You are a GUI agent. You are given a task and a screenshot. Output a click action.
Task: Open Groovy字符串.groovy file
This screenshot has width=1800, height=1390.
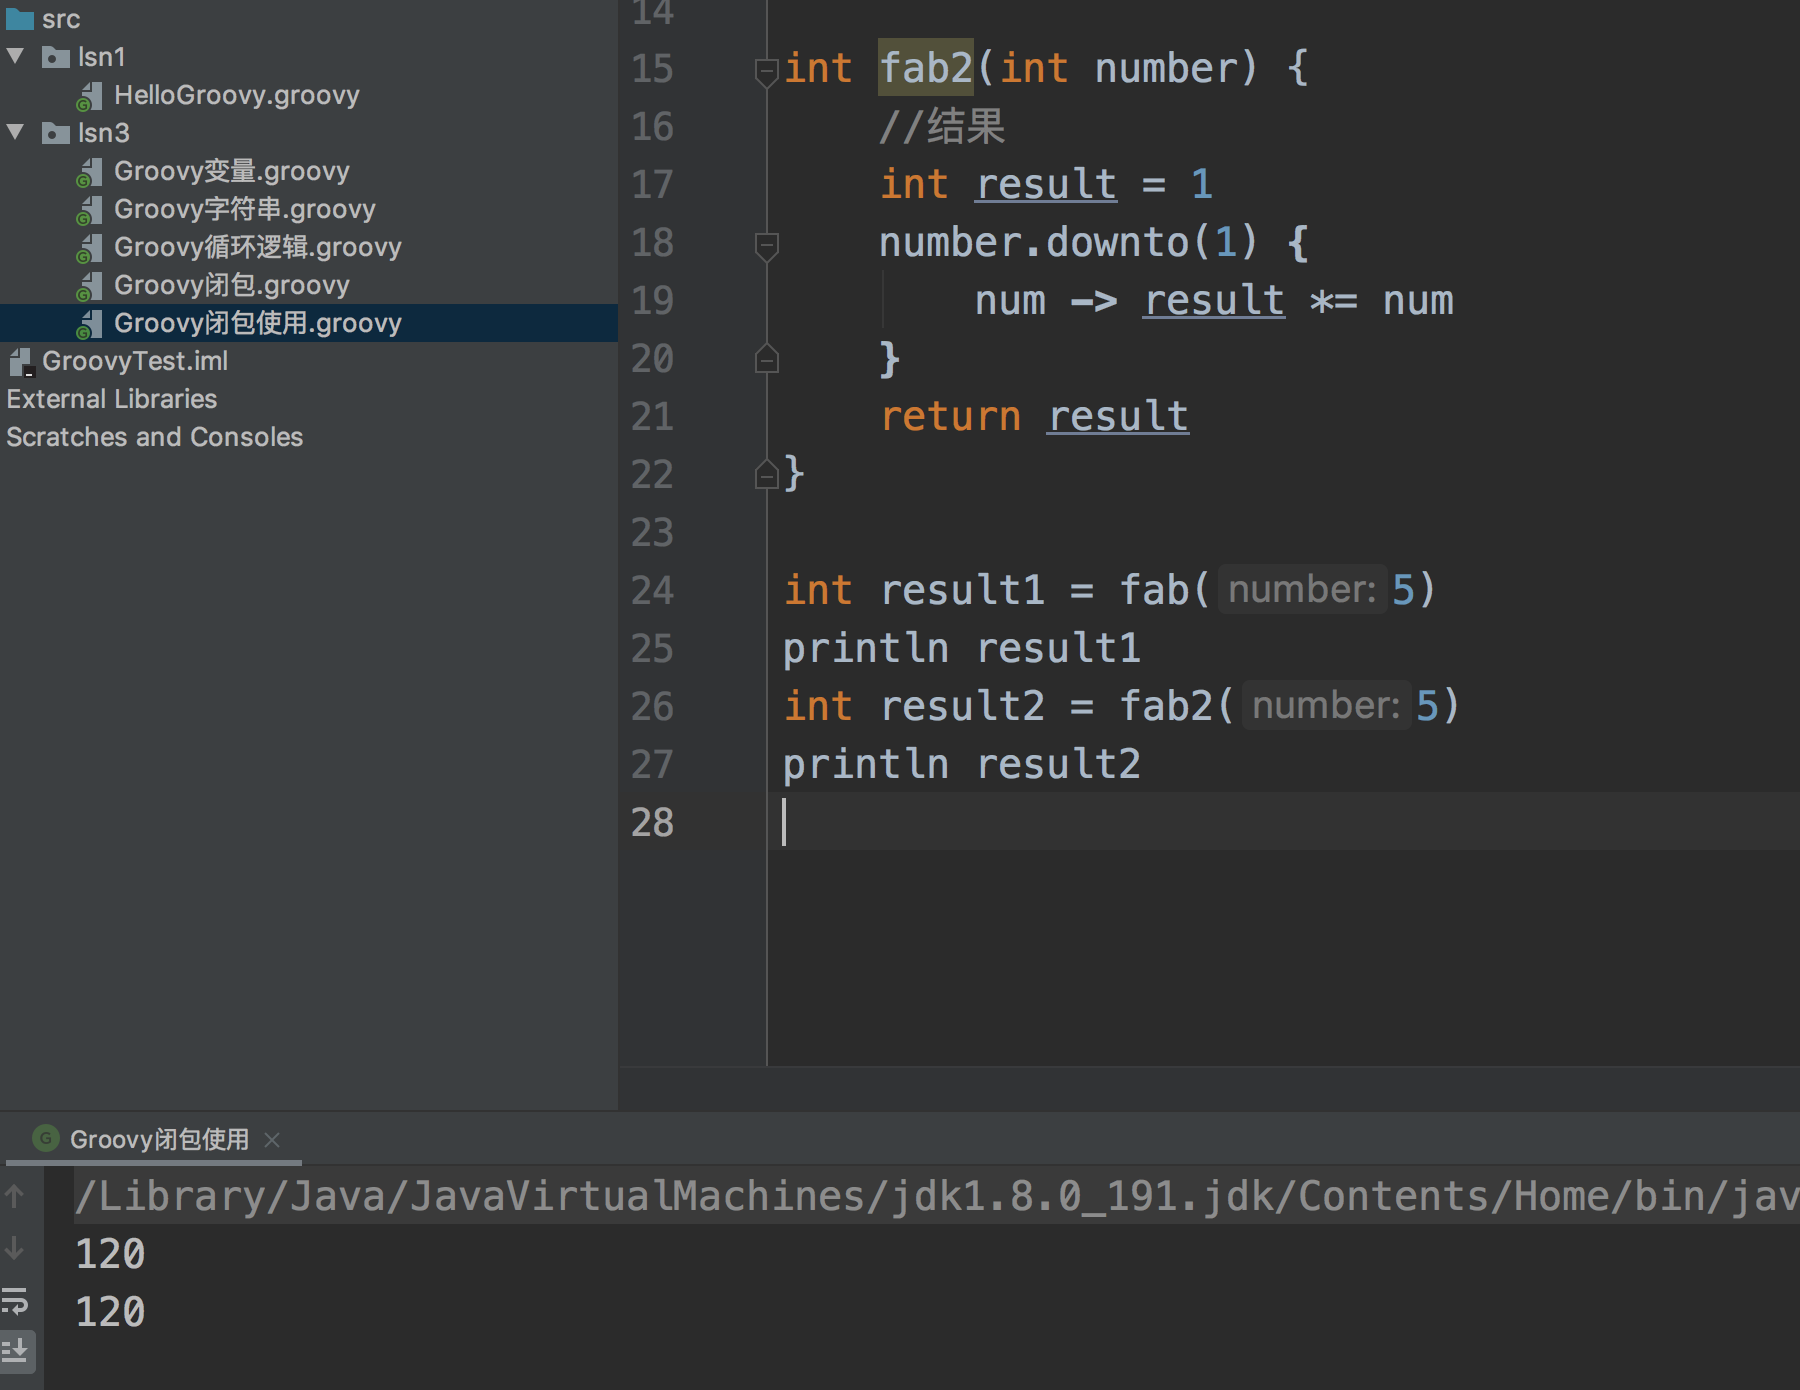point(245,209)
